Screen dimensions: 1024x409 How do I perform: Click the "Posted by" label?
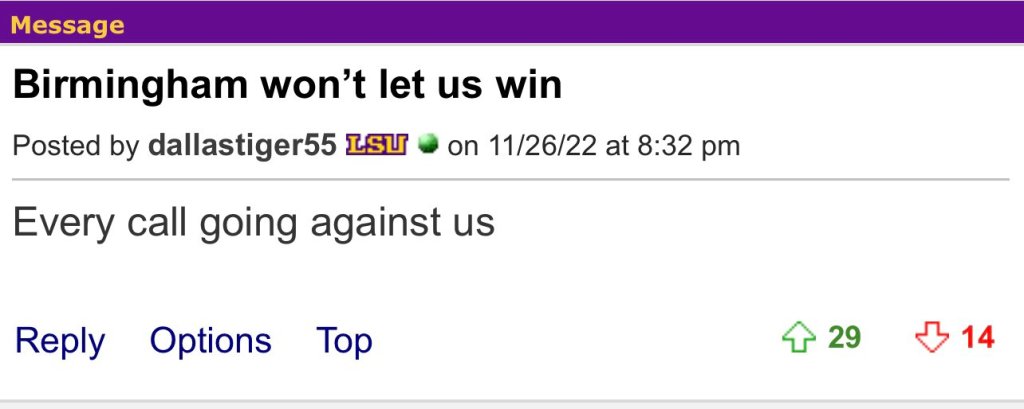coord(75,146)
